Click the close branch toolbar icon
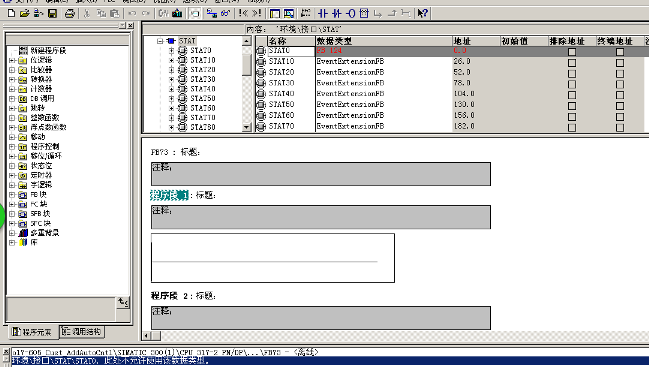The image size is (649, 367). [x=392, y=14]
